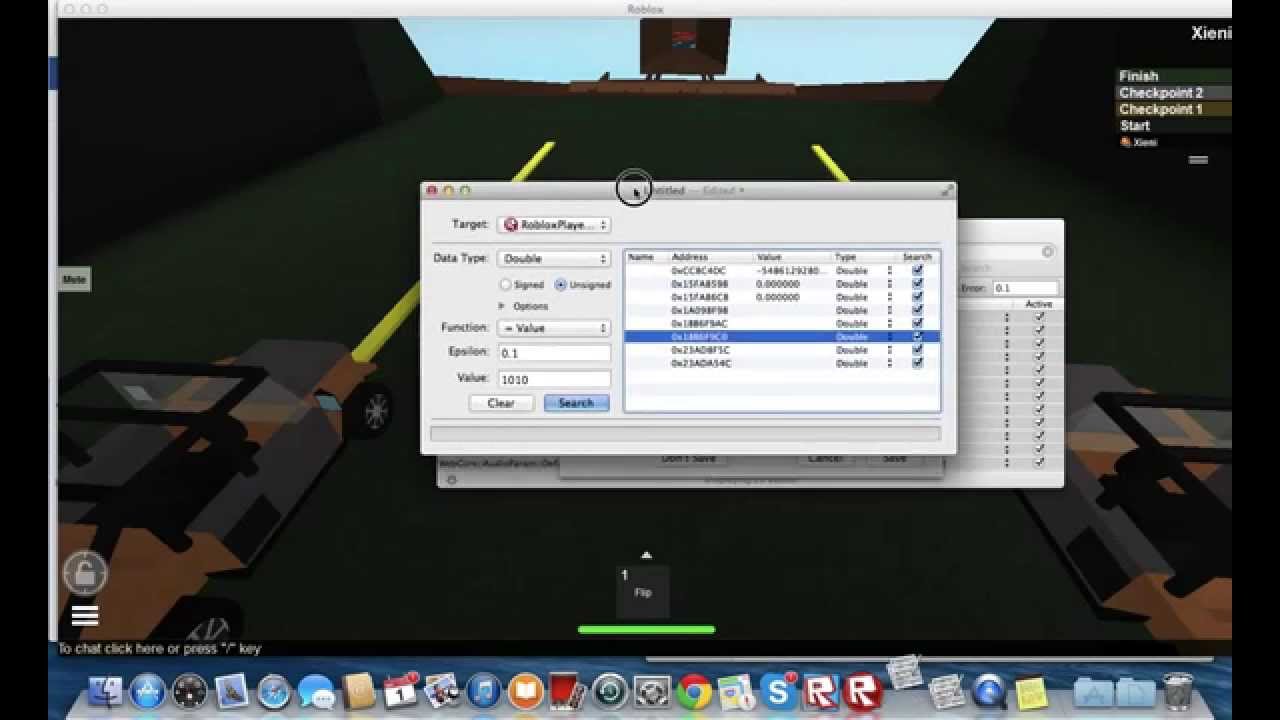Screen dimensions: 1280x720
Task: Click the Clear button
Action: coord(501,403)
